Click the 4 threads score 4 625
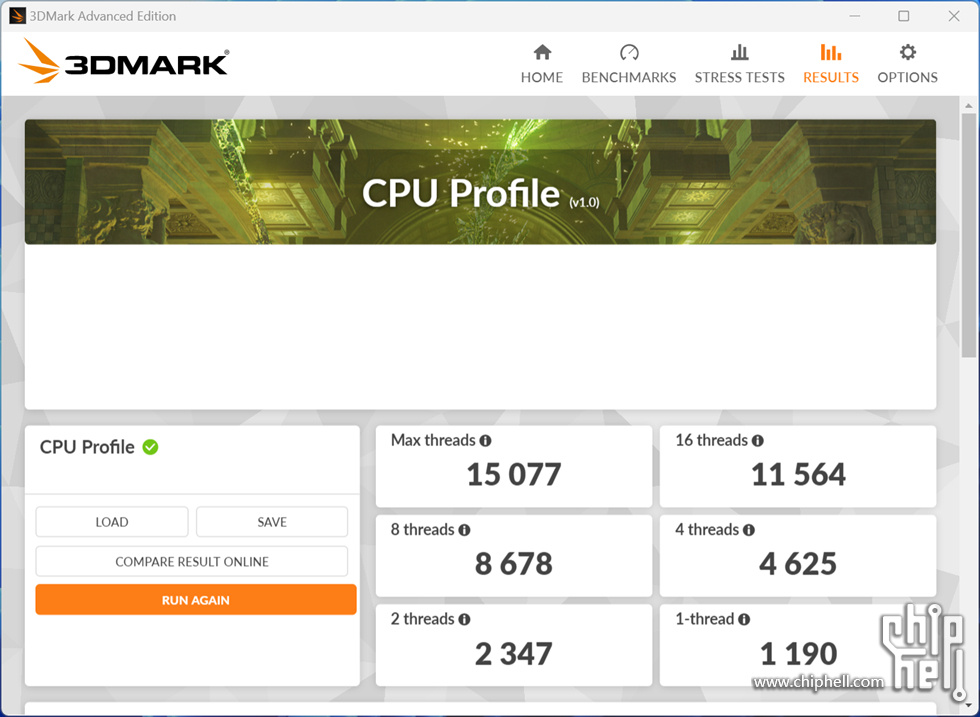 [798, 564]
